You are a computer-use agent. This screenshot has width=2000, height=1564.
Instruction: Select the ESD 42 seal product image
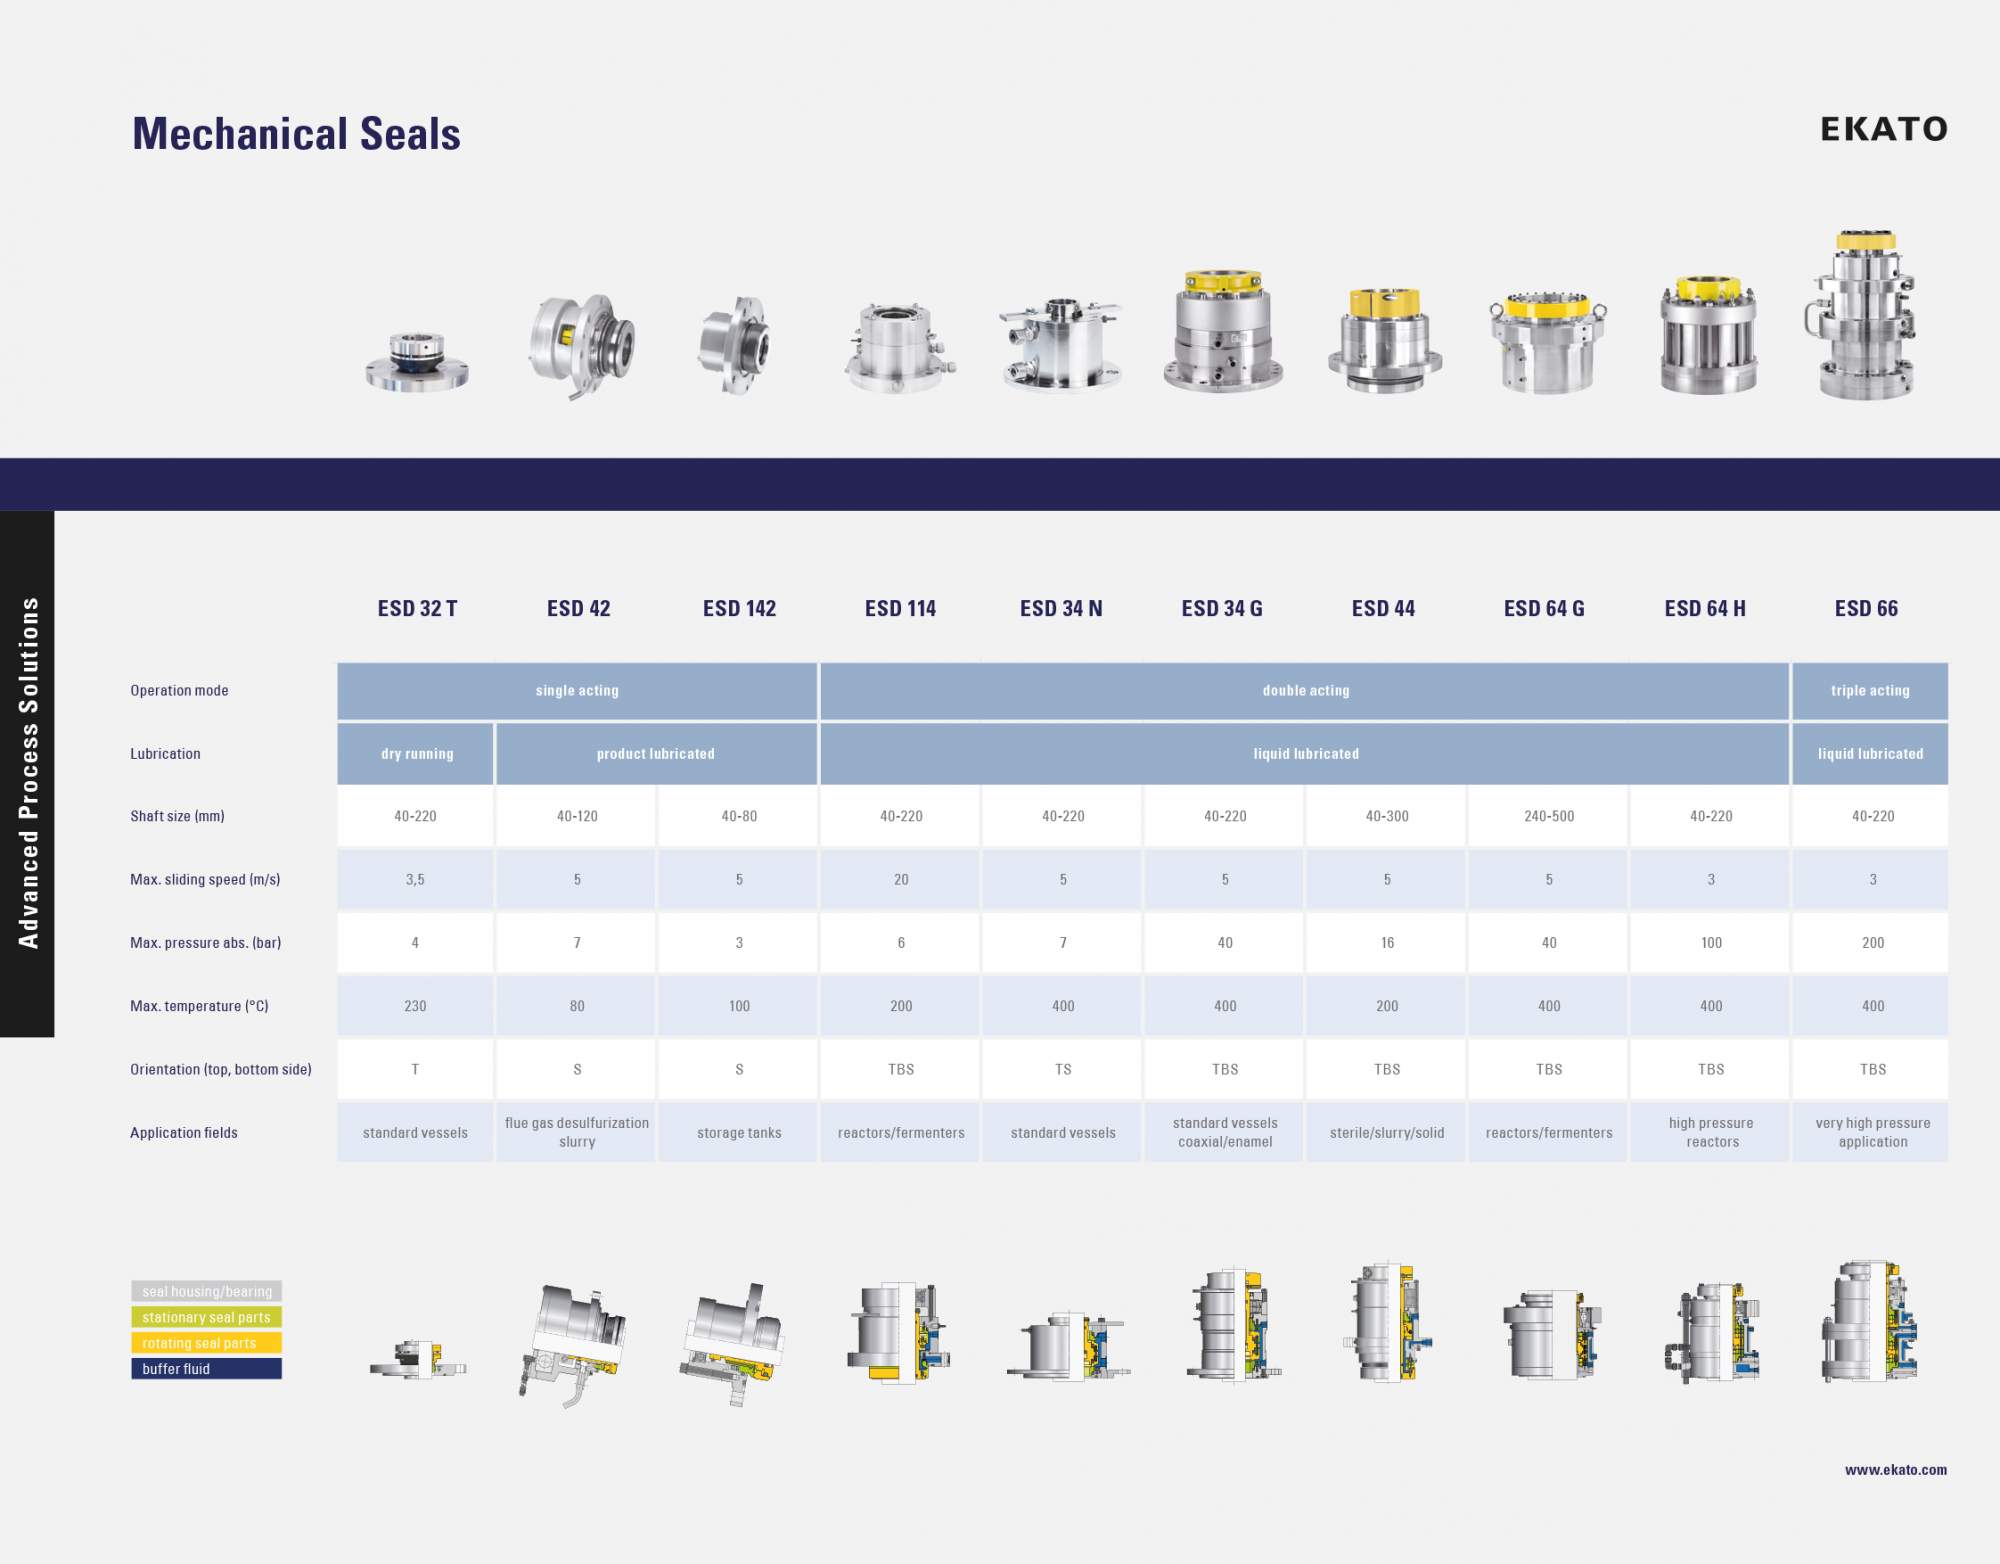coord(581,346)
